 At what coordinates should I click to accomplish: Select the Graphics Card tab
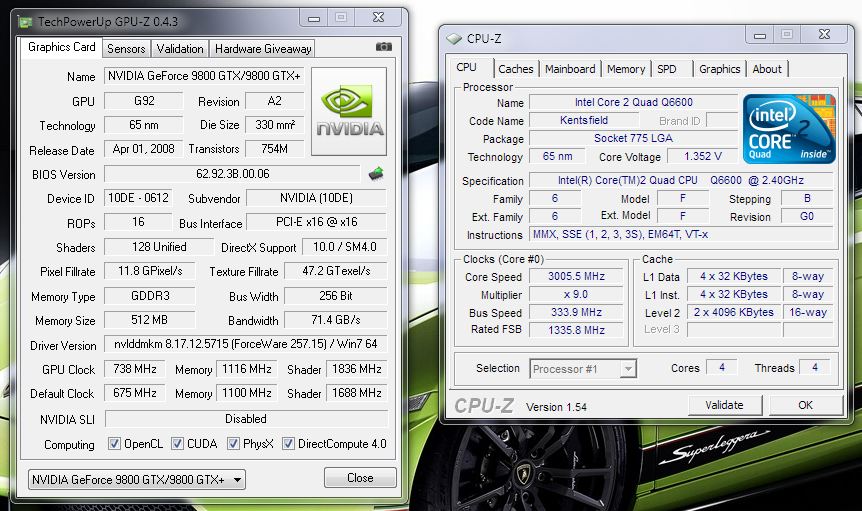[62, 47]
